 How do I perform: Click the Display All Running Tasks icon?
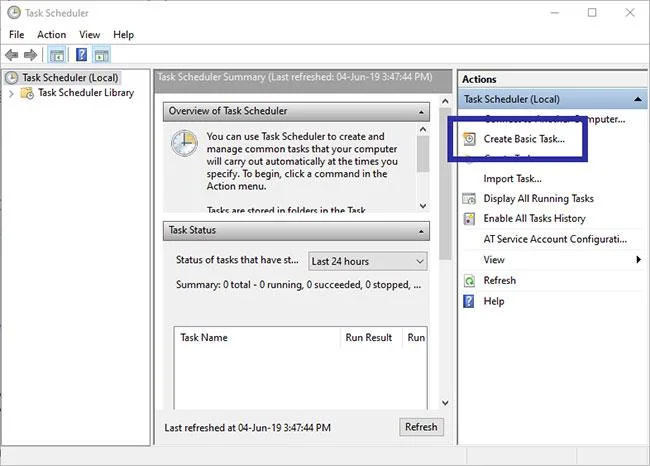click(x=469, y=199)
